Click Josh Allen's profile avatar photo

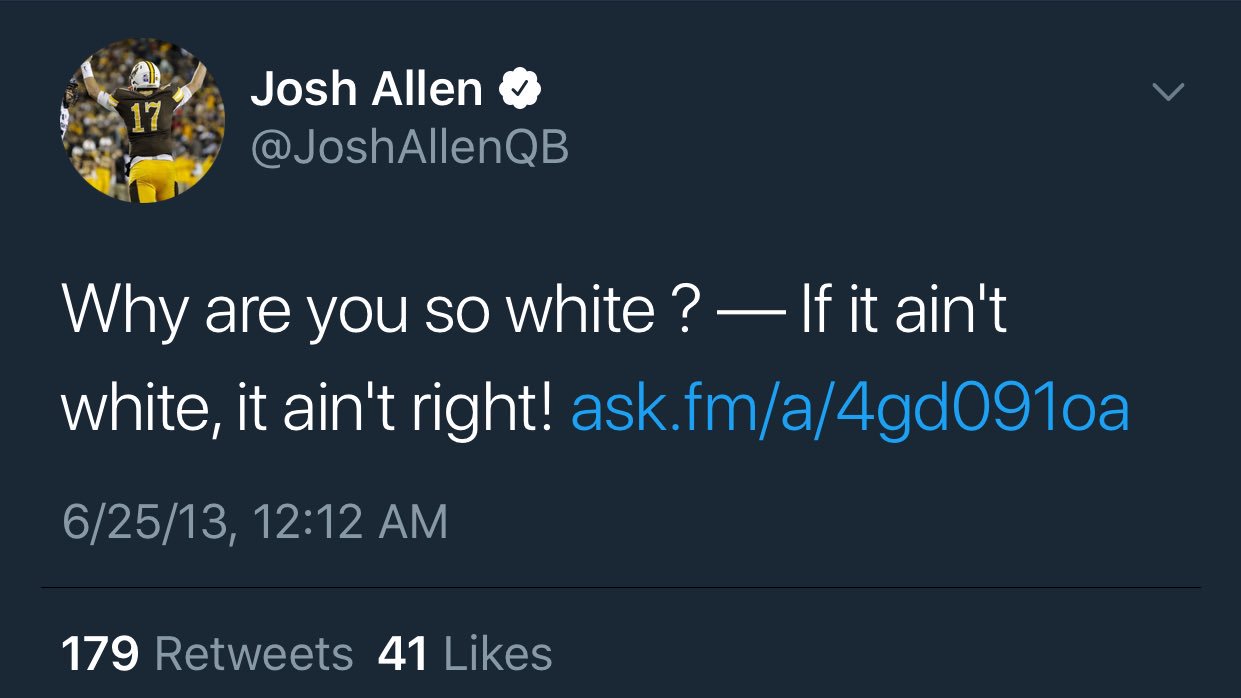click(143, 120)
